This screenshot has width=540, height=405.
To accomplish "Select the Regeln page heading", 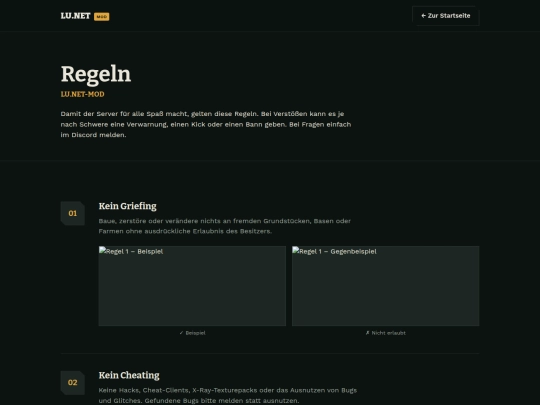I will click(x=96, y=74).
